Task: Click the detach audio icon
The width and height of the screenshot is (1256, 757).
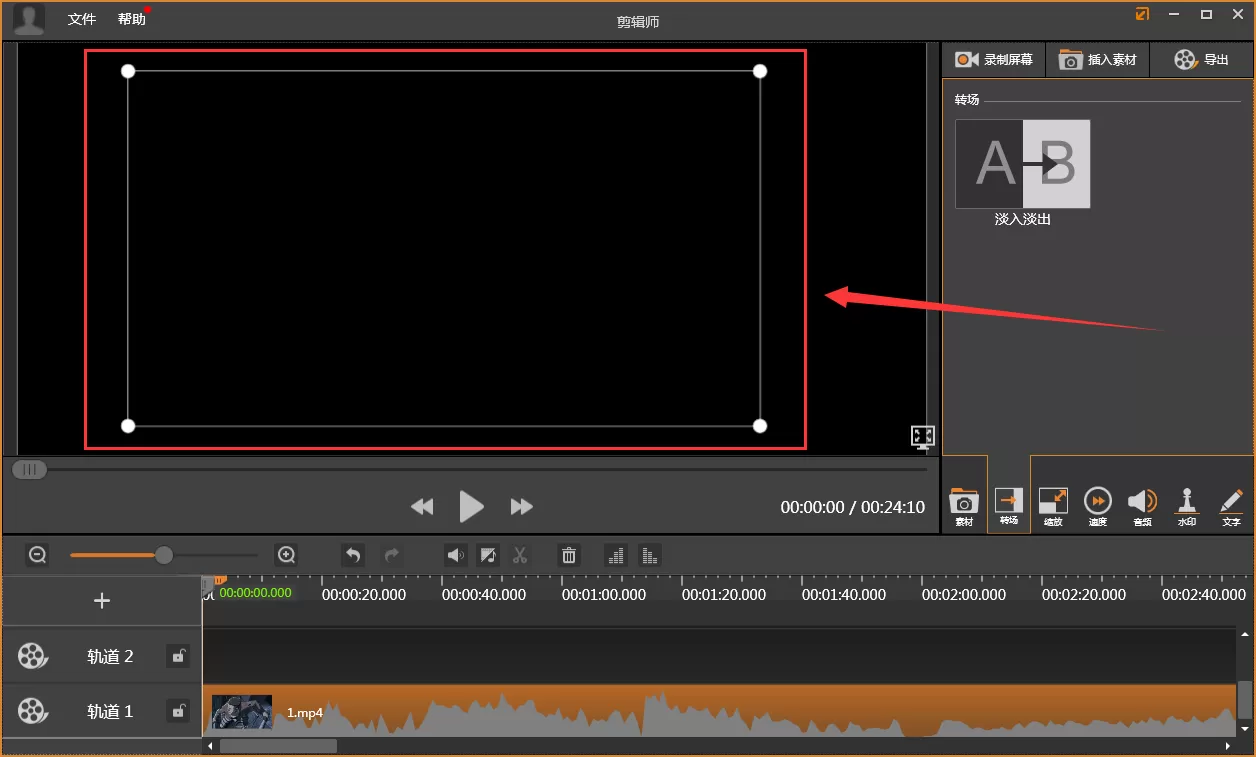Action: (x=488, y=555)
